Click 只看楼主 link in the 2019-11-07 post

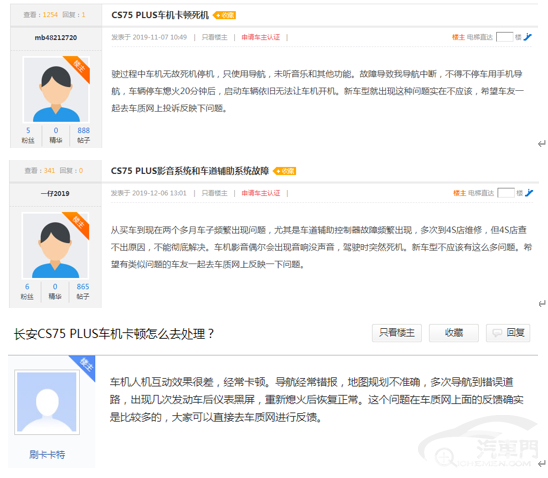pos(214,37)
